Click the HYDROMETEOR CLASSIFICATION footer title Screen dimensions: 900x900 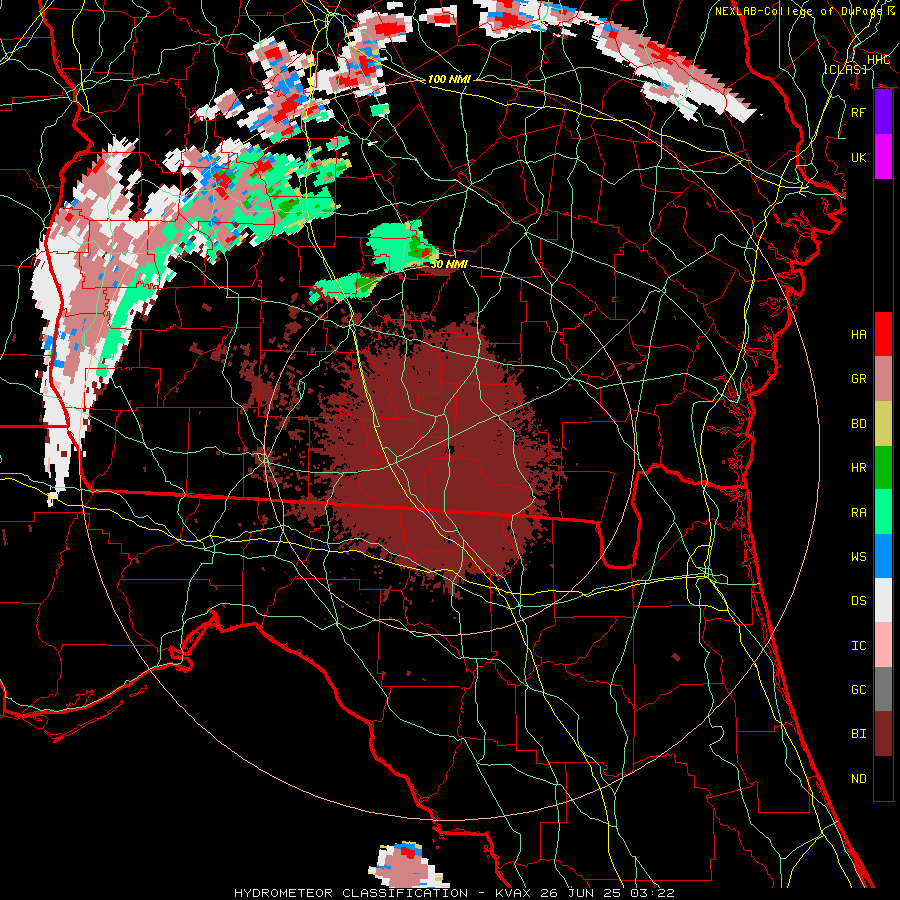coord(351,893)
